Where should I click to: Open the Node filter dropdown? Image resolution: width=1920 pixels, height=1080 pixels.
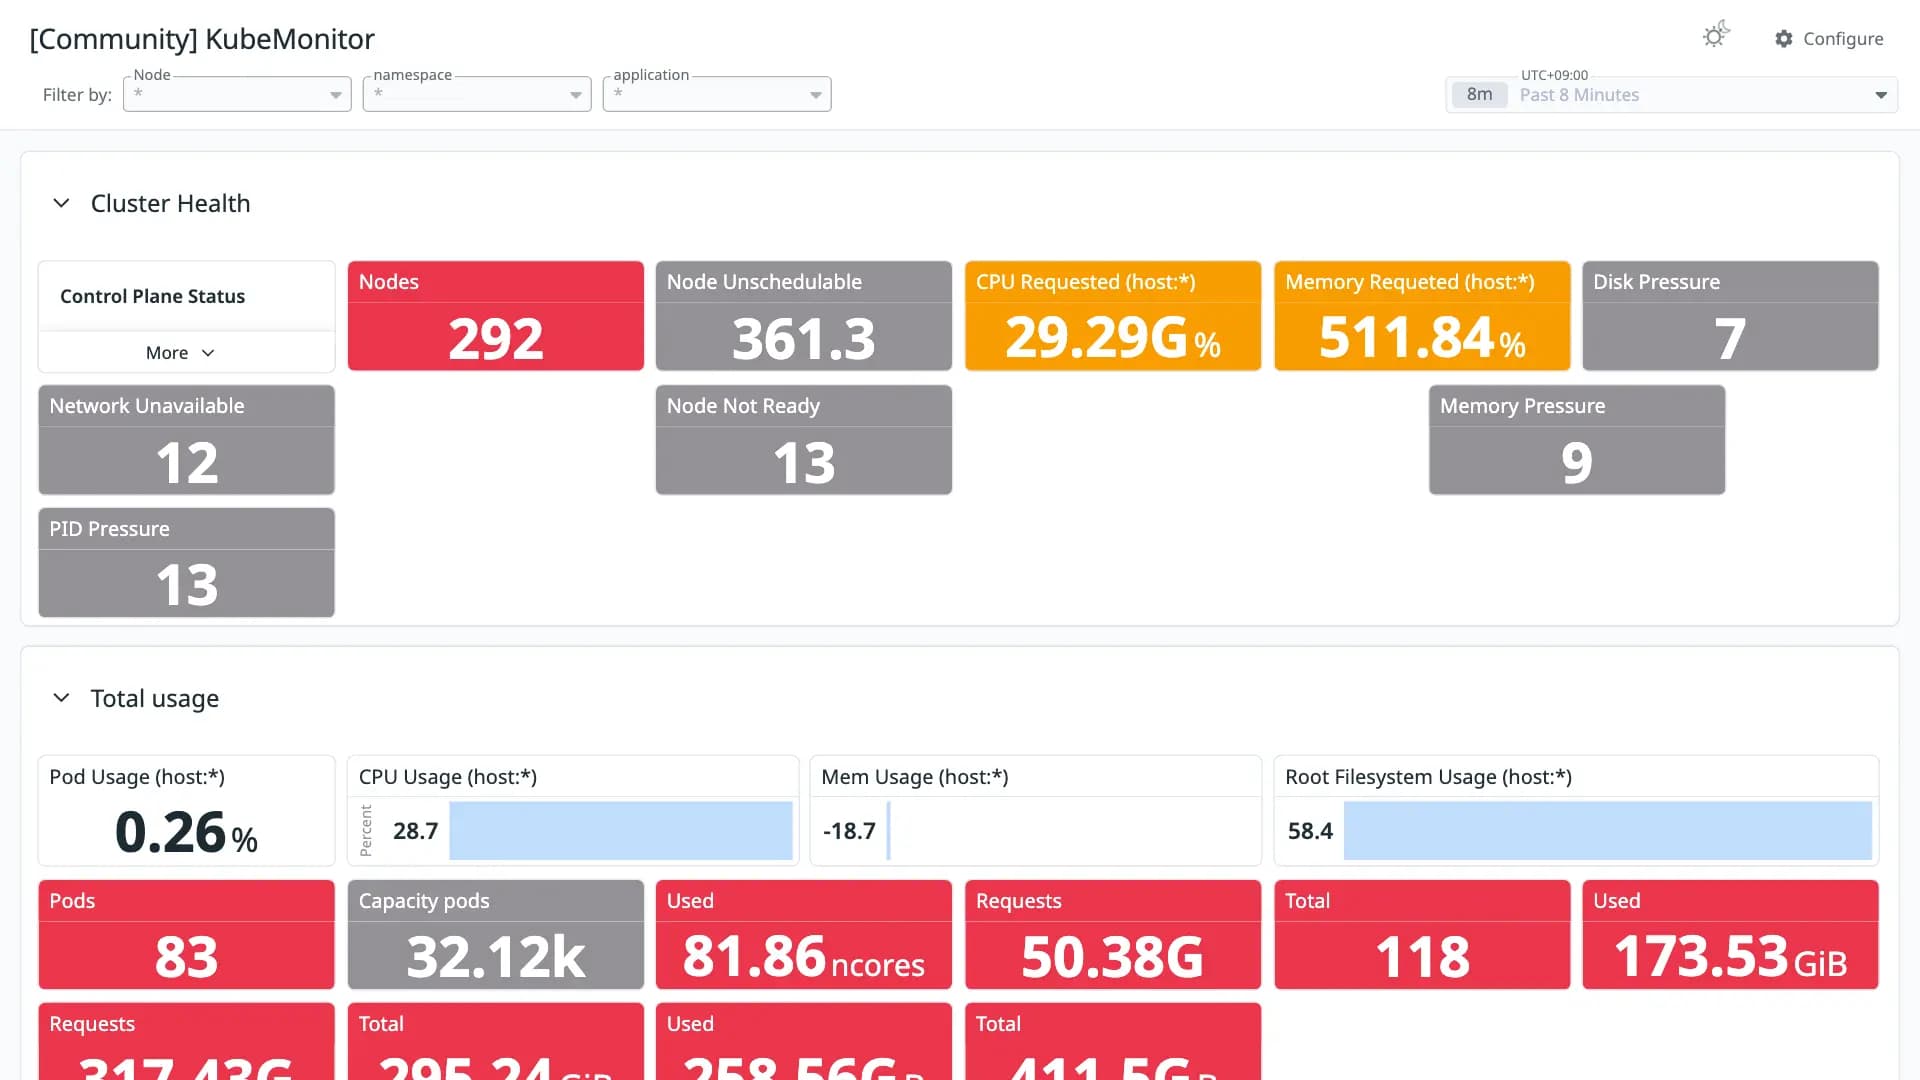coord(237,94)
